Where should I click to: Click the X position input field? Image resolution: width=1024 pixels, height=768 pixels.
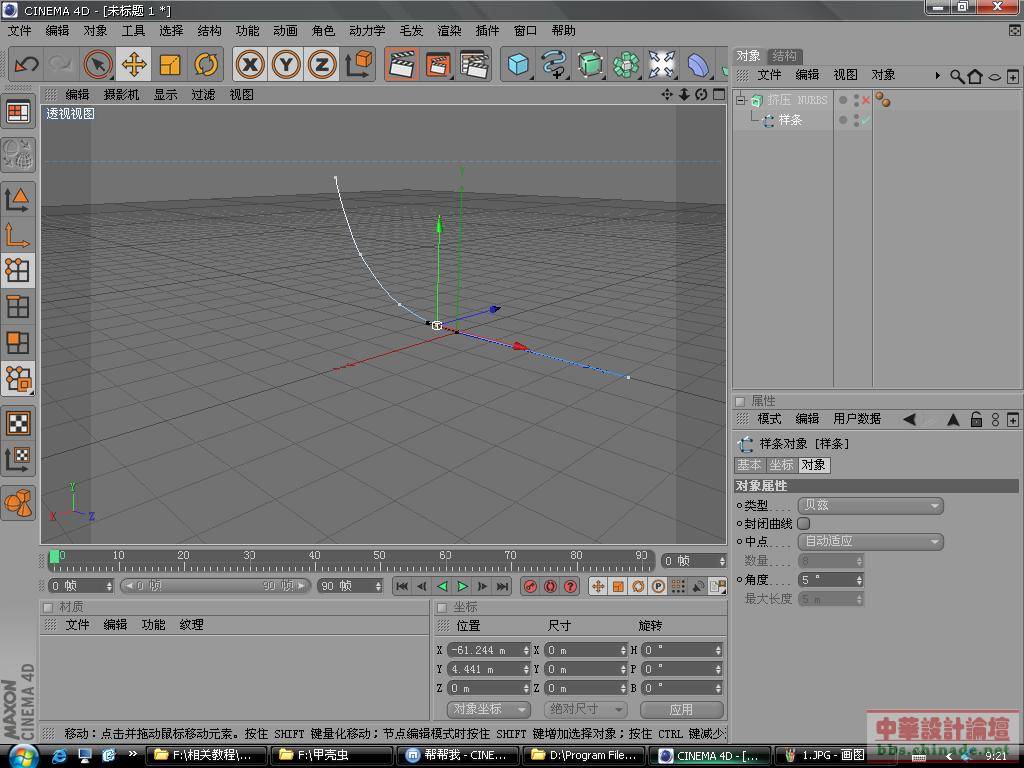(x=485, y=650)
